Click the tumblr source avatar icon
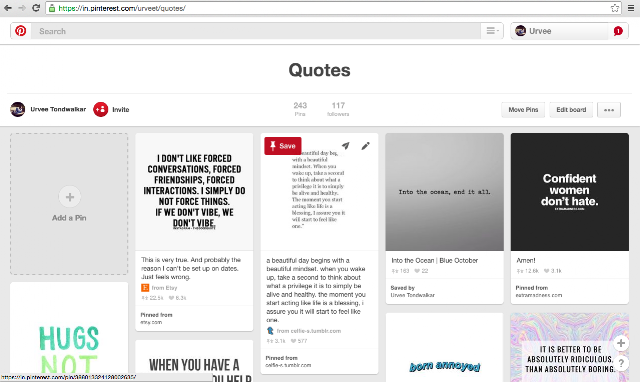 click(x=270, y=331)
